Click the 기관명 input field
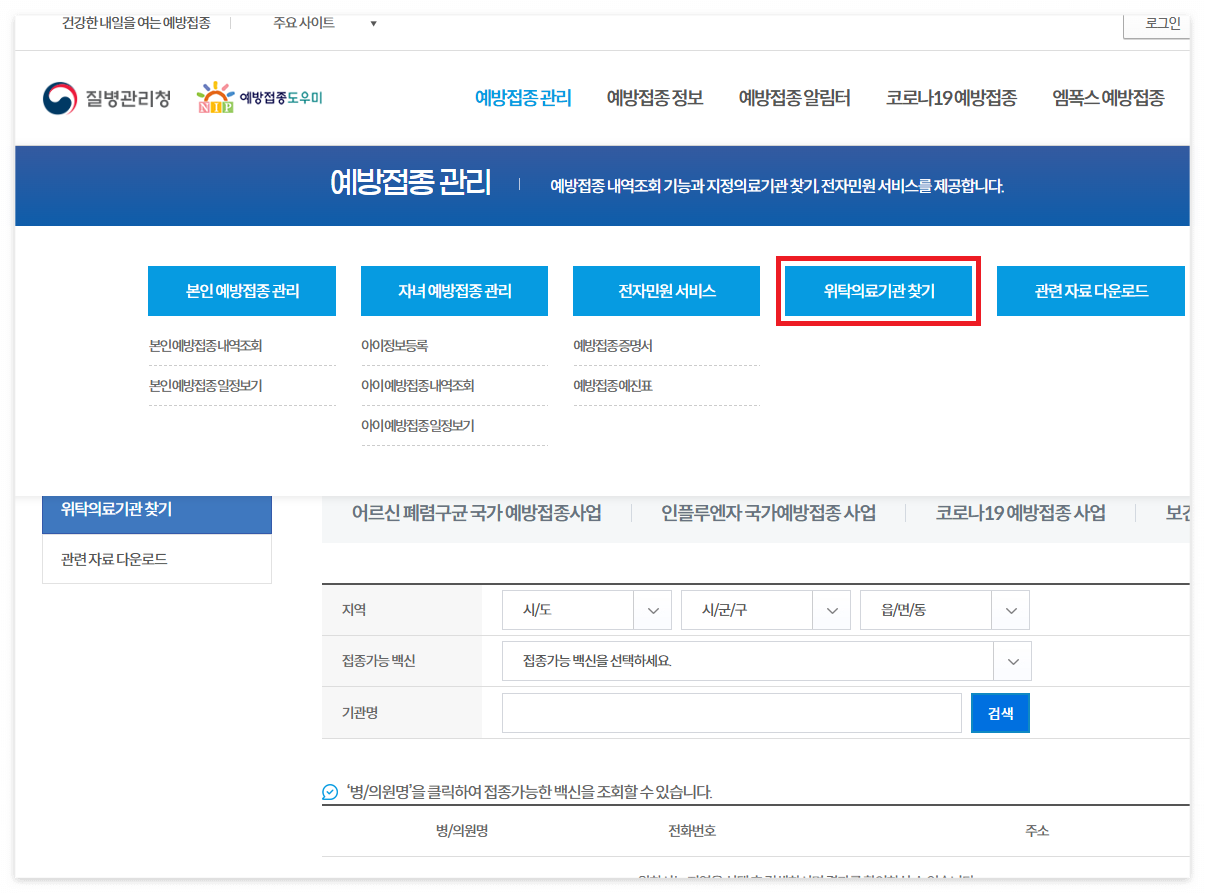 (731, 712)
